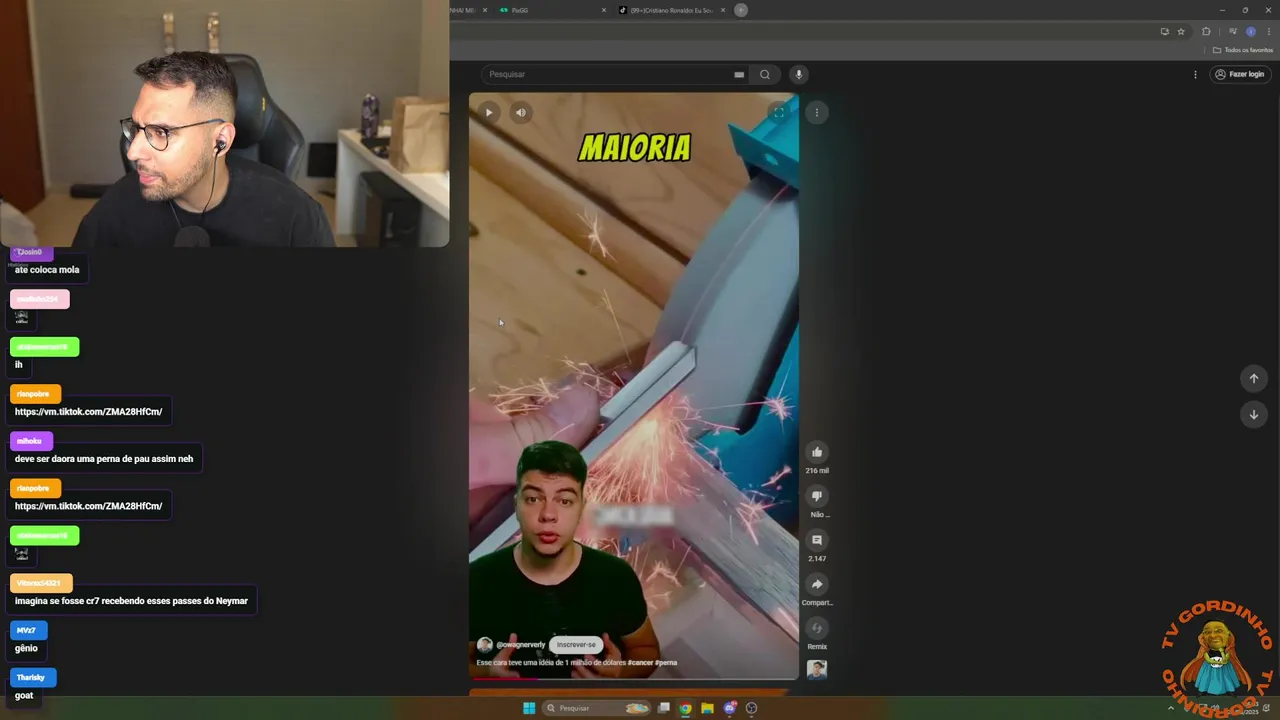Open the sound thumbnail below Remix
The image size is (1280, 720).
(x=817, y=669)
